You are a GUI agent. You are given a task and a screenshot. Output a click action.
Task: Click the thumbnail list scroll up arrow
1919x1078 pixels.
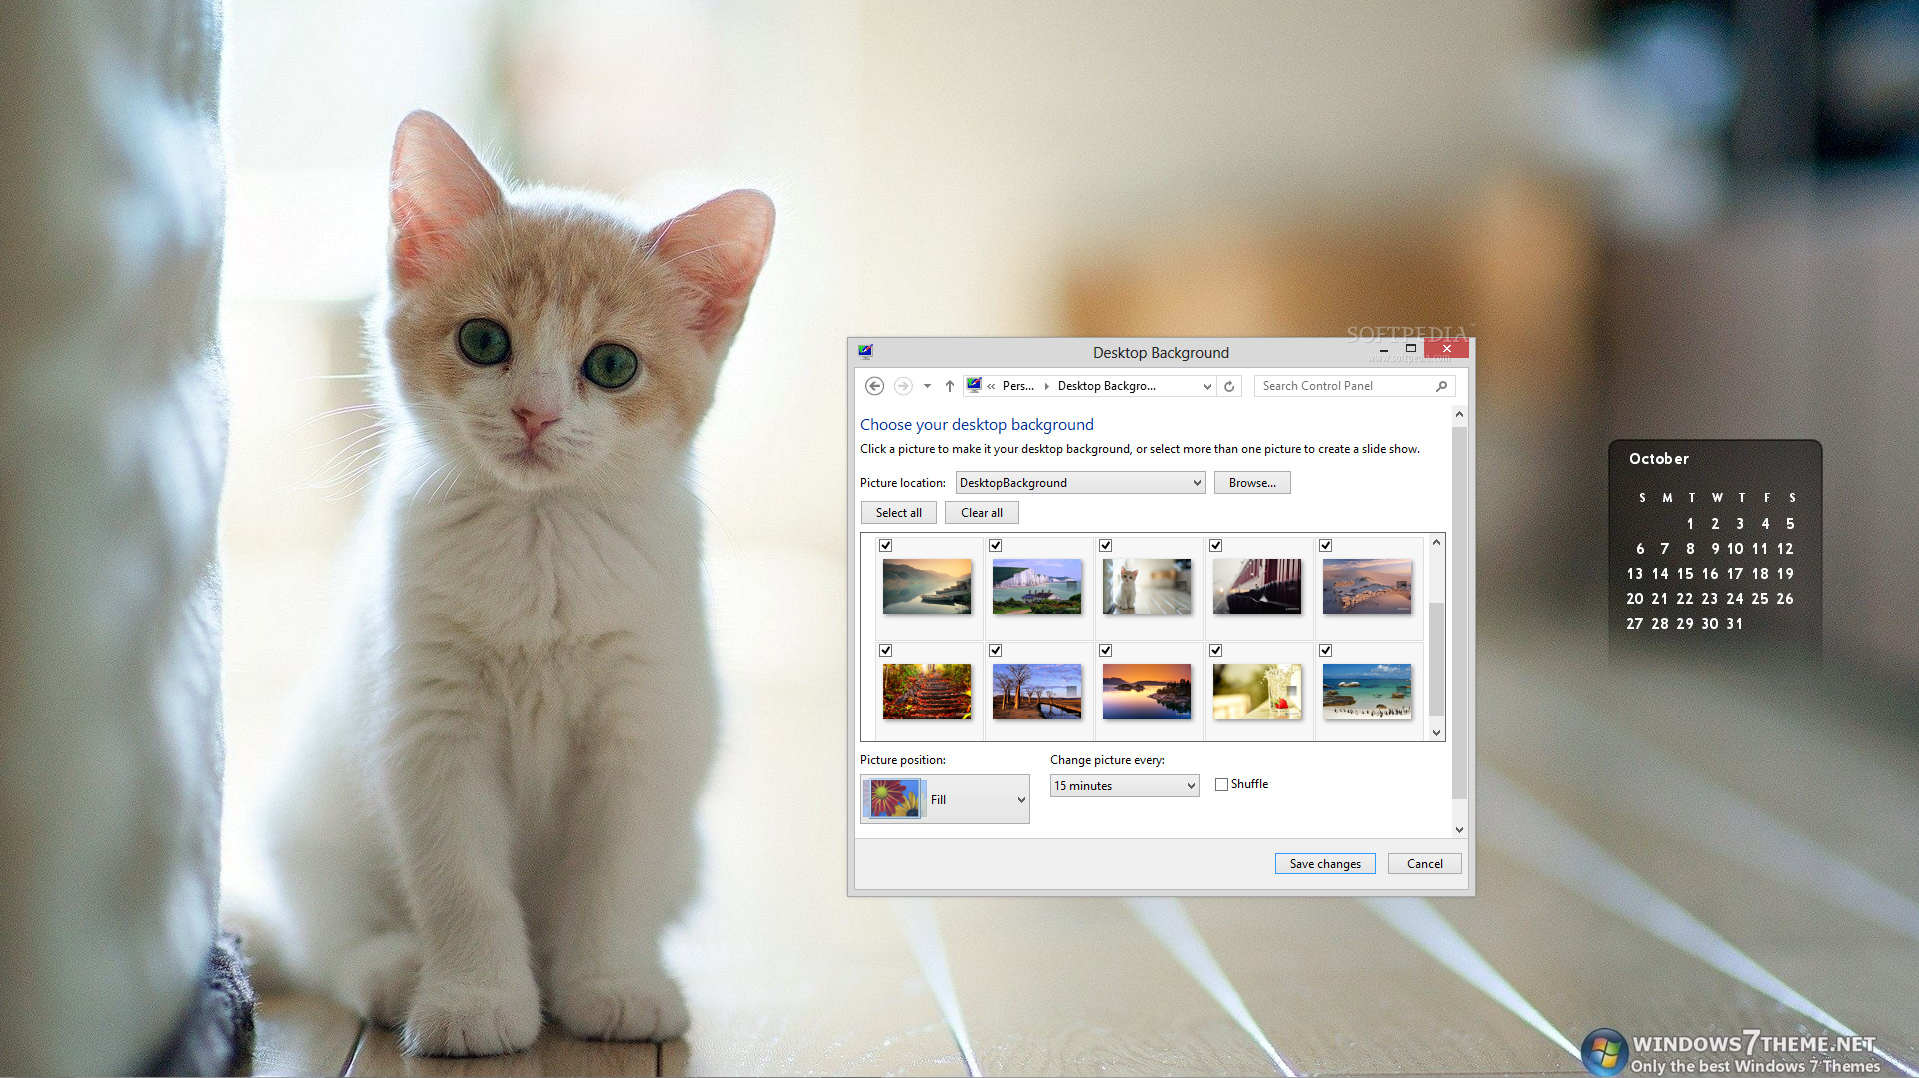coord(1436,543)
